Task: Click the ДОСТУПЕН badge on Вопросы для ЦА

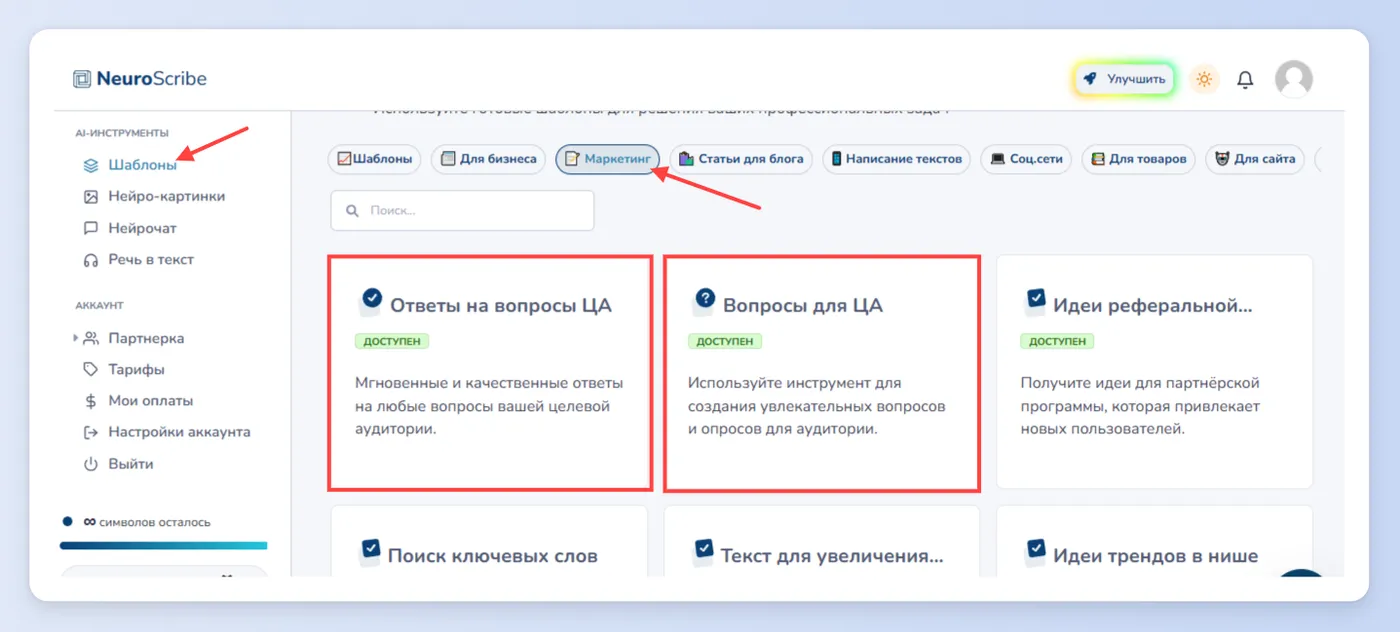Action: click(725, 341)
